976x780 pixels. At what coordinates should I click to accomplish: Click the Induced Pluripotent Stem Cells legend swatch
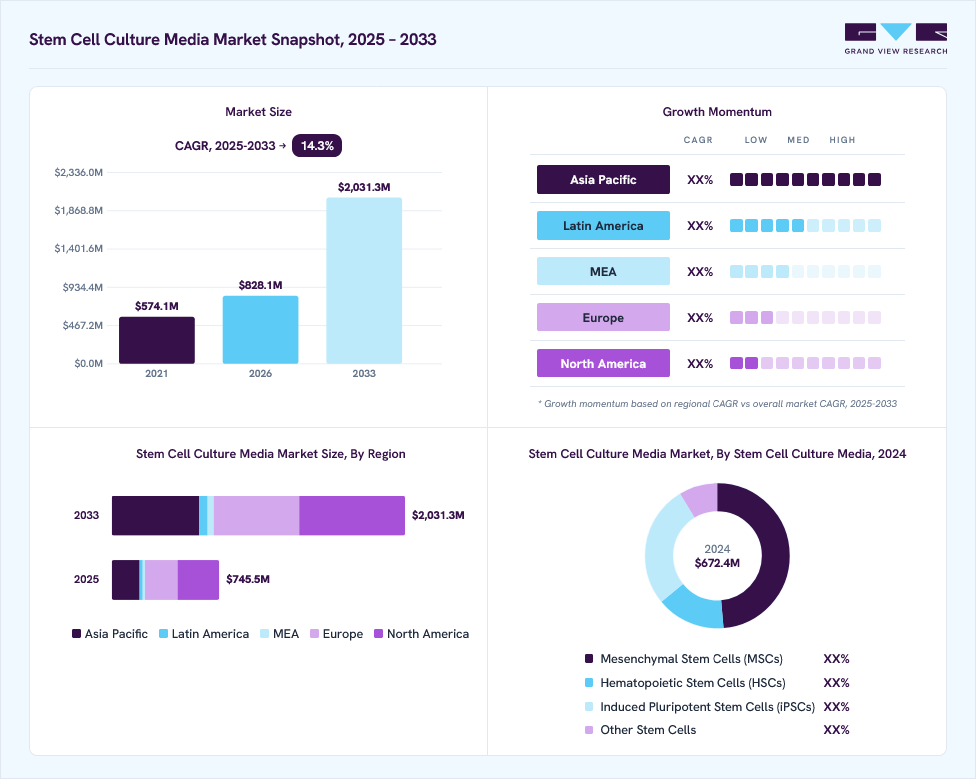pos(589,707)
